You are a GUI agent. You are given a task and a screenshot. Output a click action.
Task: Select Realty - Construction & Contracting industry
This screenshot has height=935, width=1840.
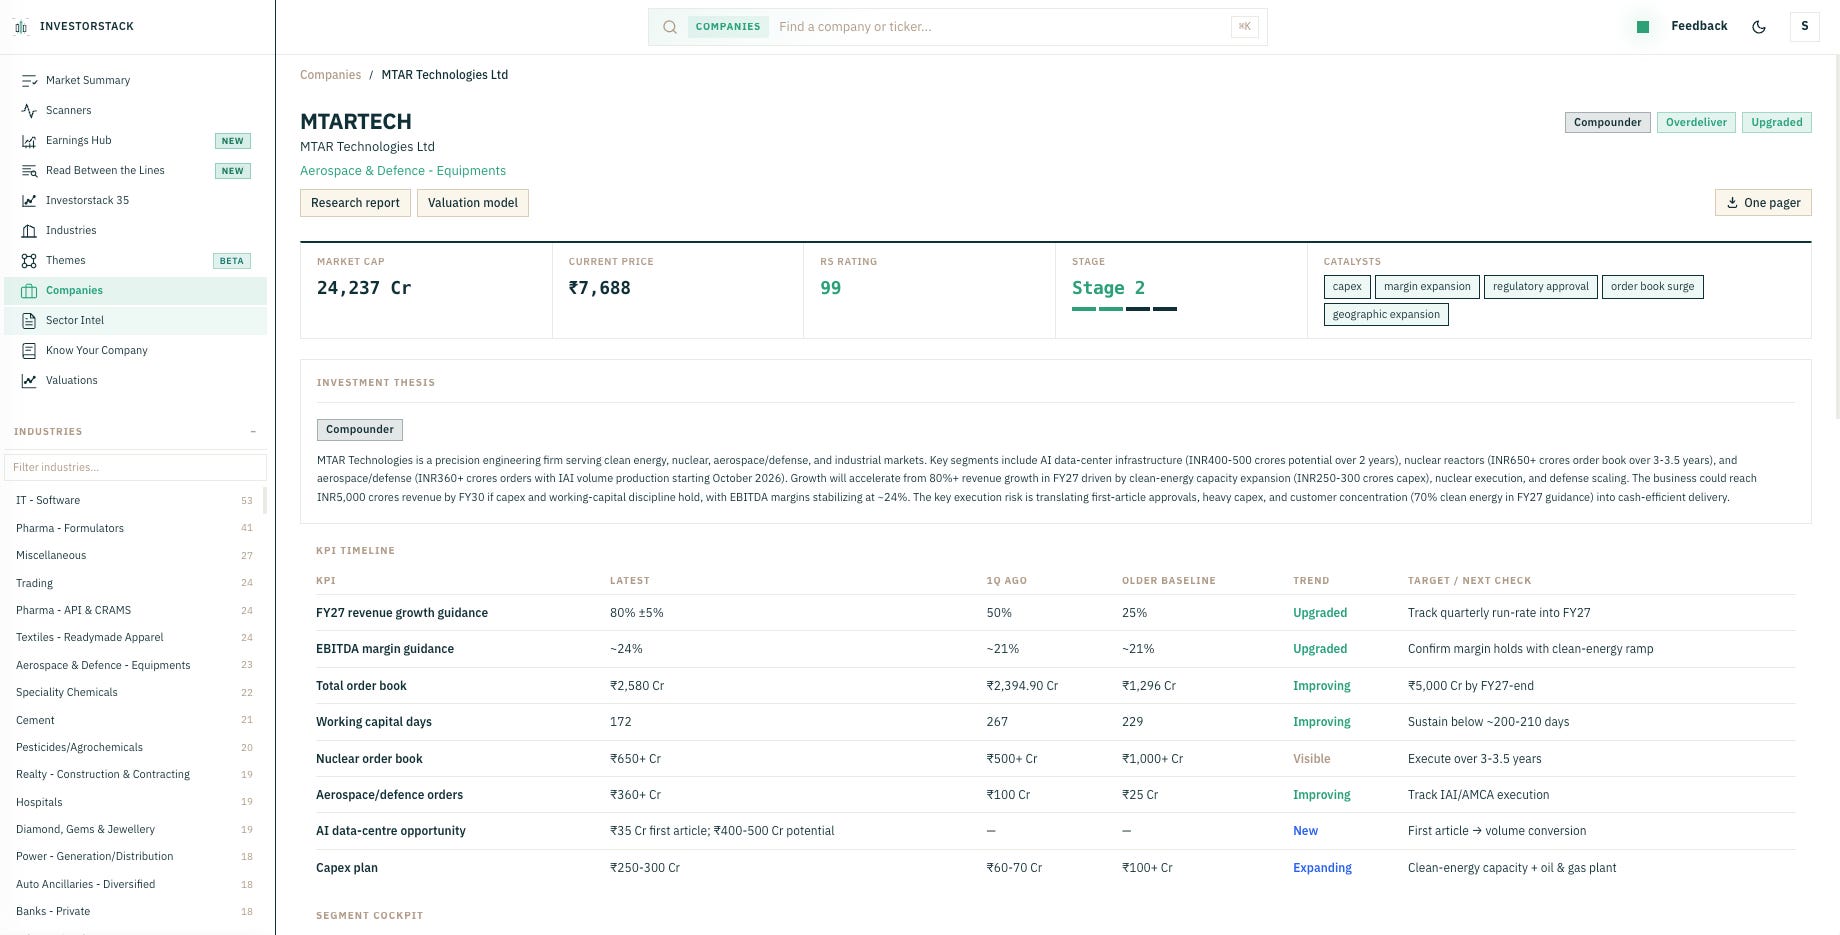click(x=134, y=774)
